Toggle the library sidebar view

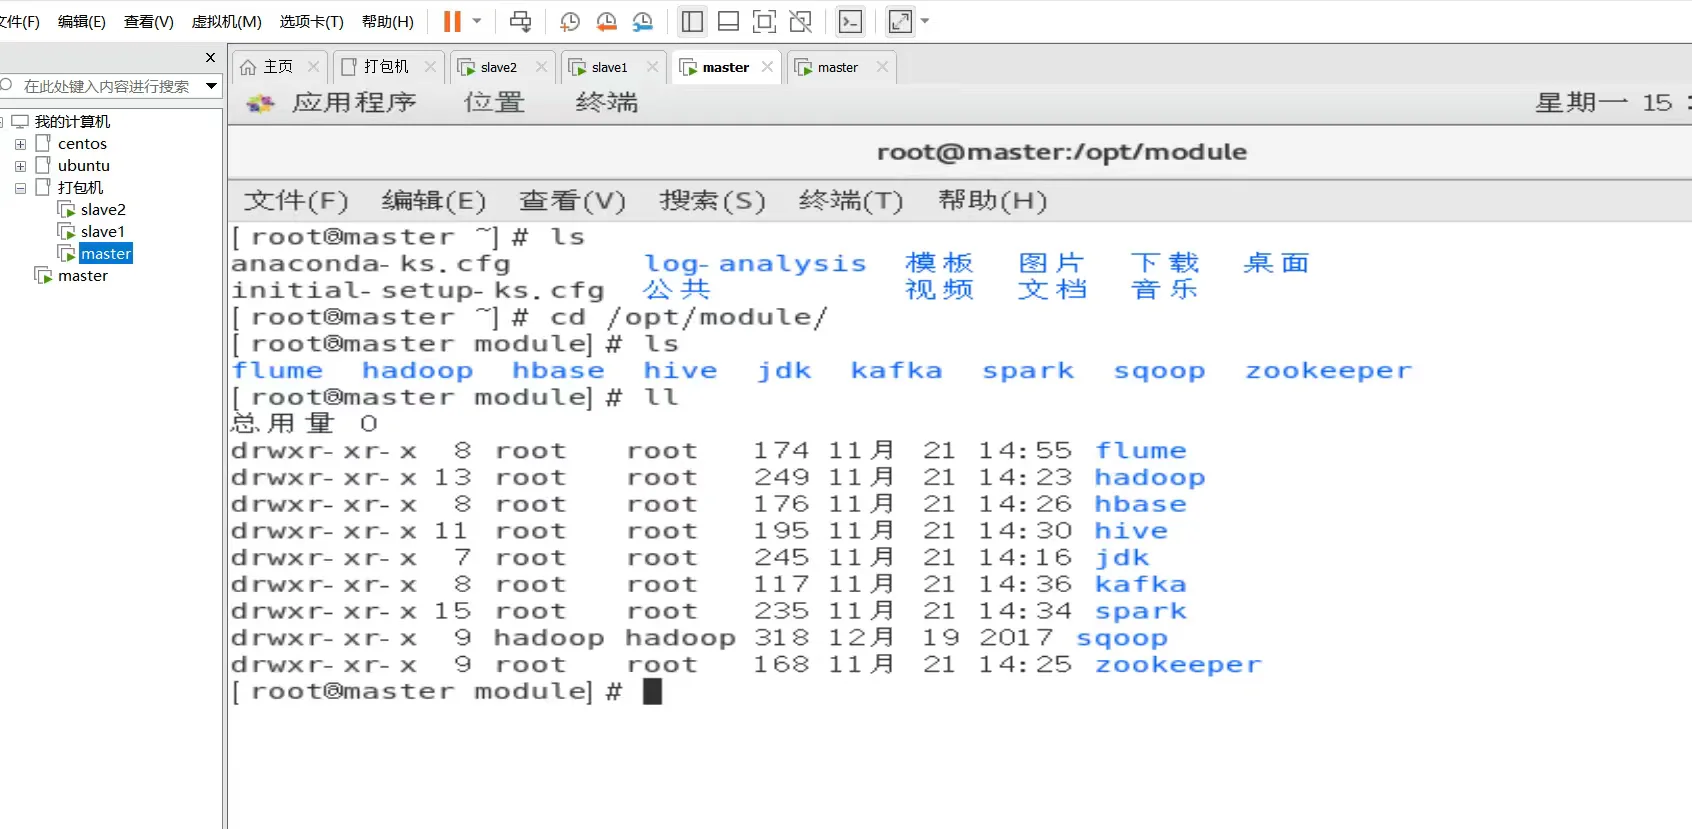pos(692,21)
